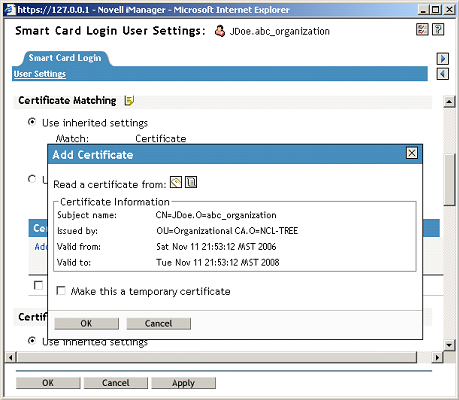
Task: Close the Add Certificate dialog
Action: click(412, 153)
